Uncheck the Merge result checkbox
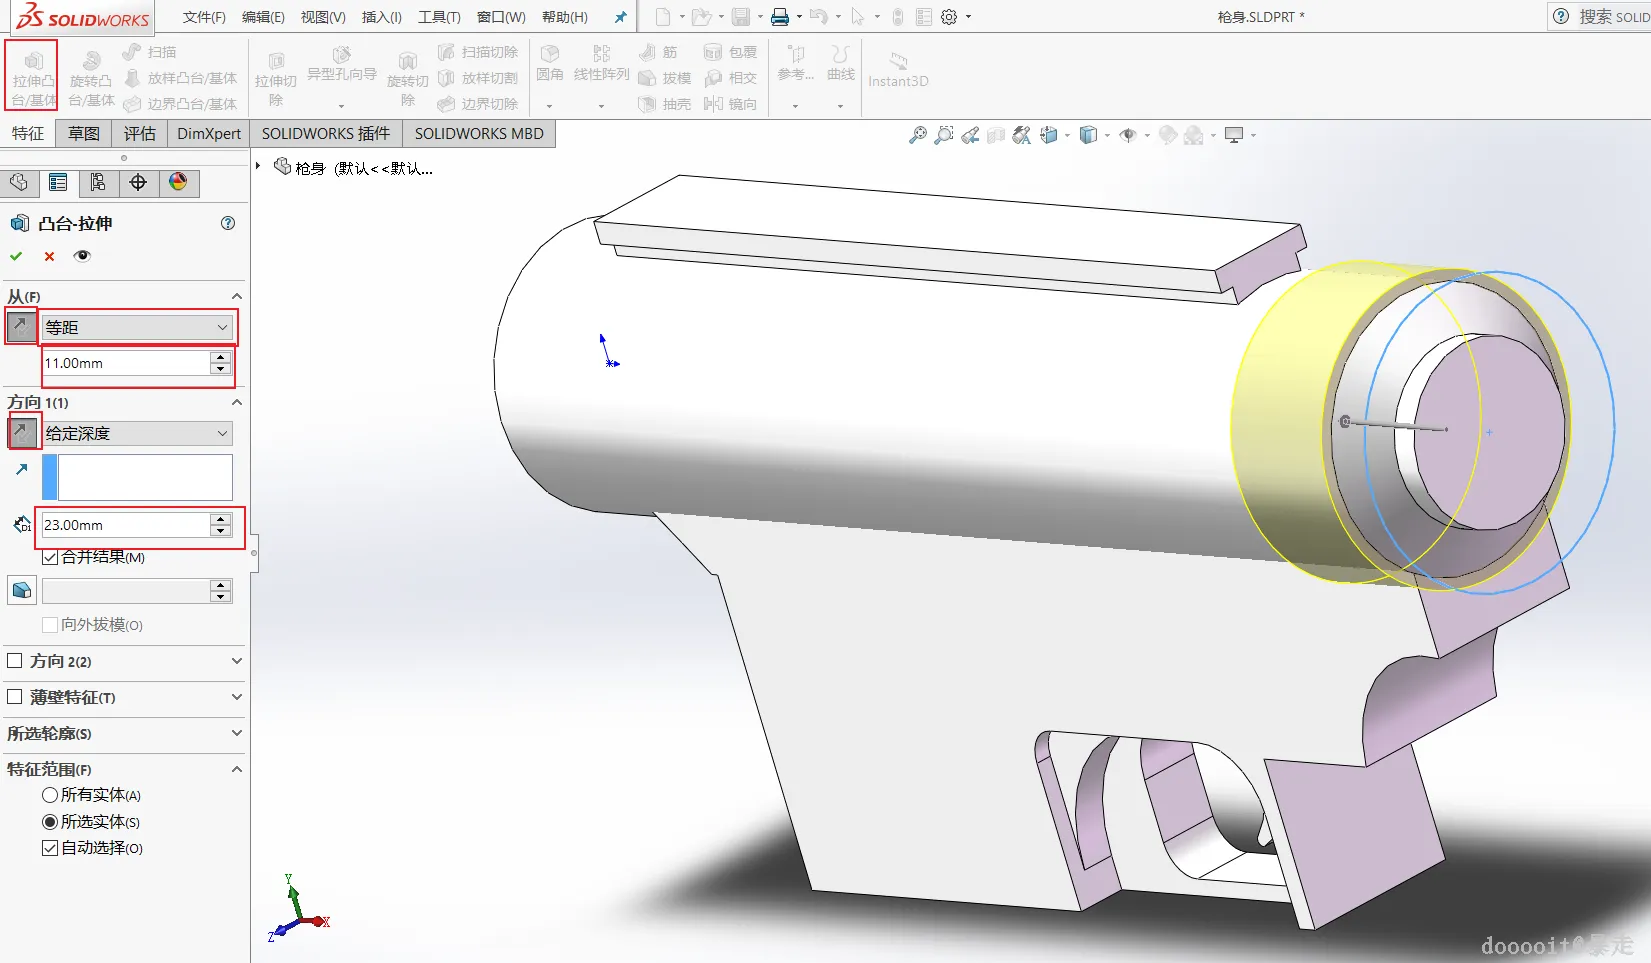Screen dimensions: 1651x963 click(50, 557)
